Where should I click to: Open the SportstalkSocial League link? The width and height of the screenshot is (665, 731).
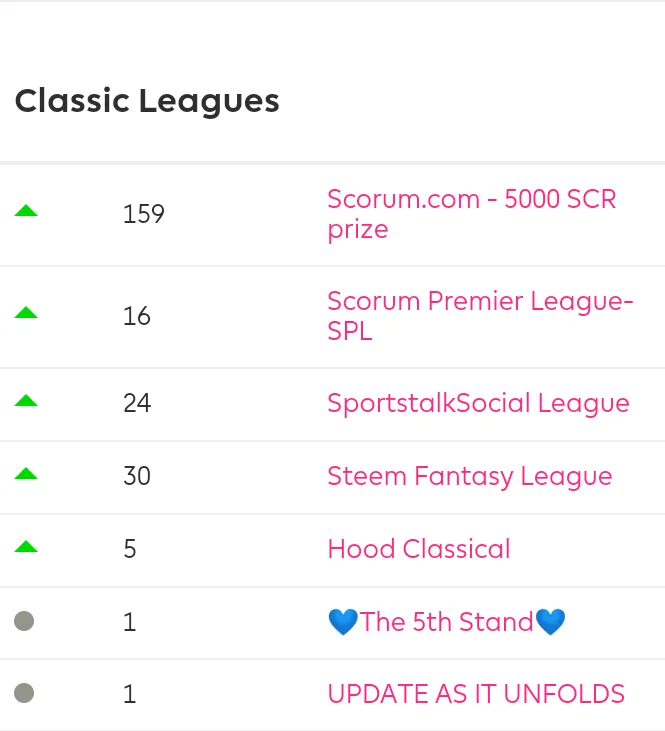tap(478, 403)
